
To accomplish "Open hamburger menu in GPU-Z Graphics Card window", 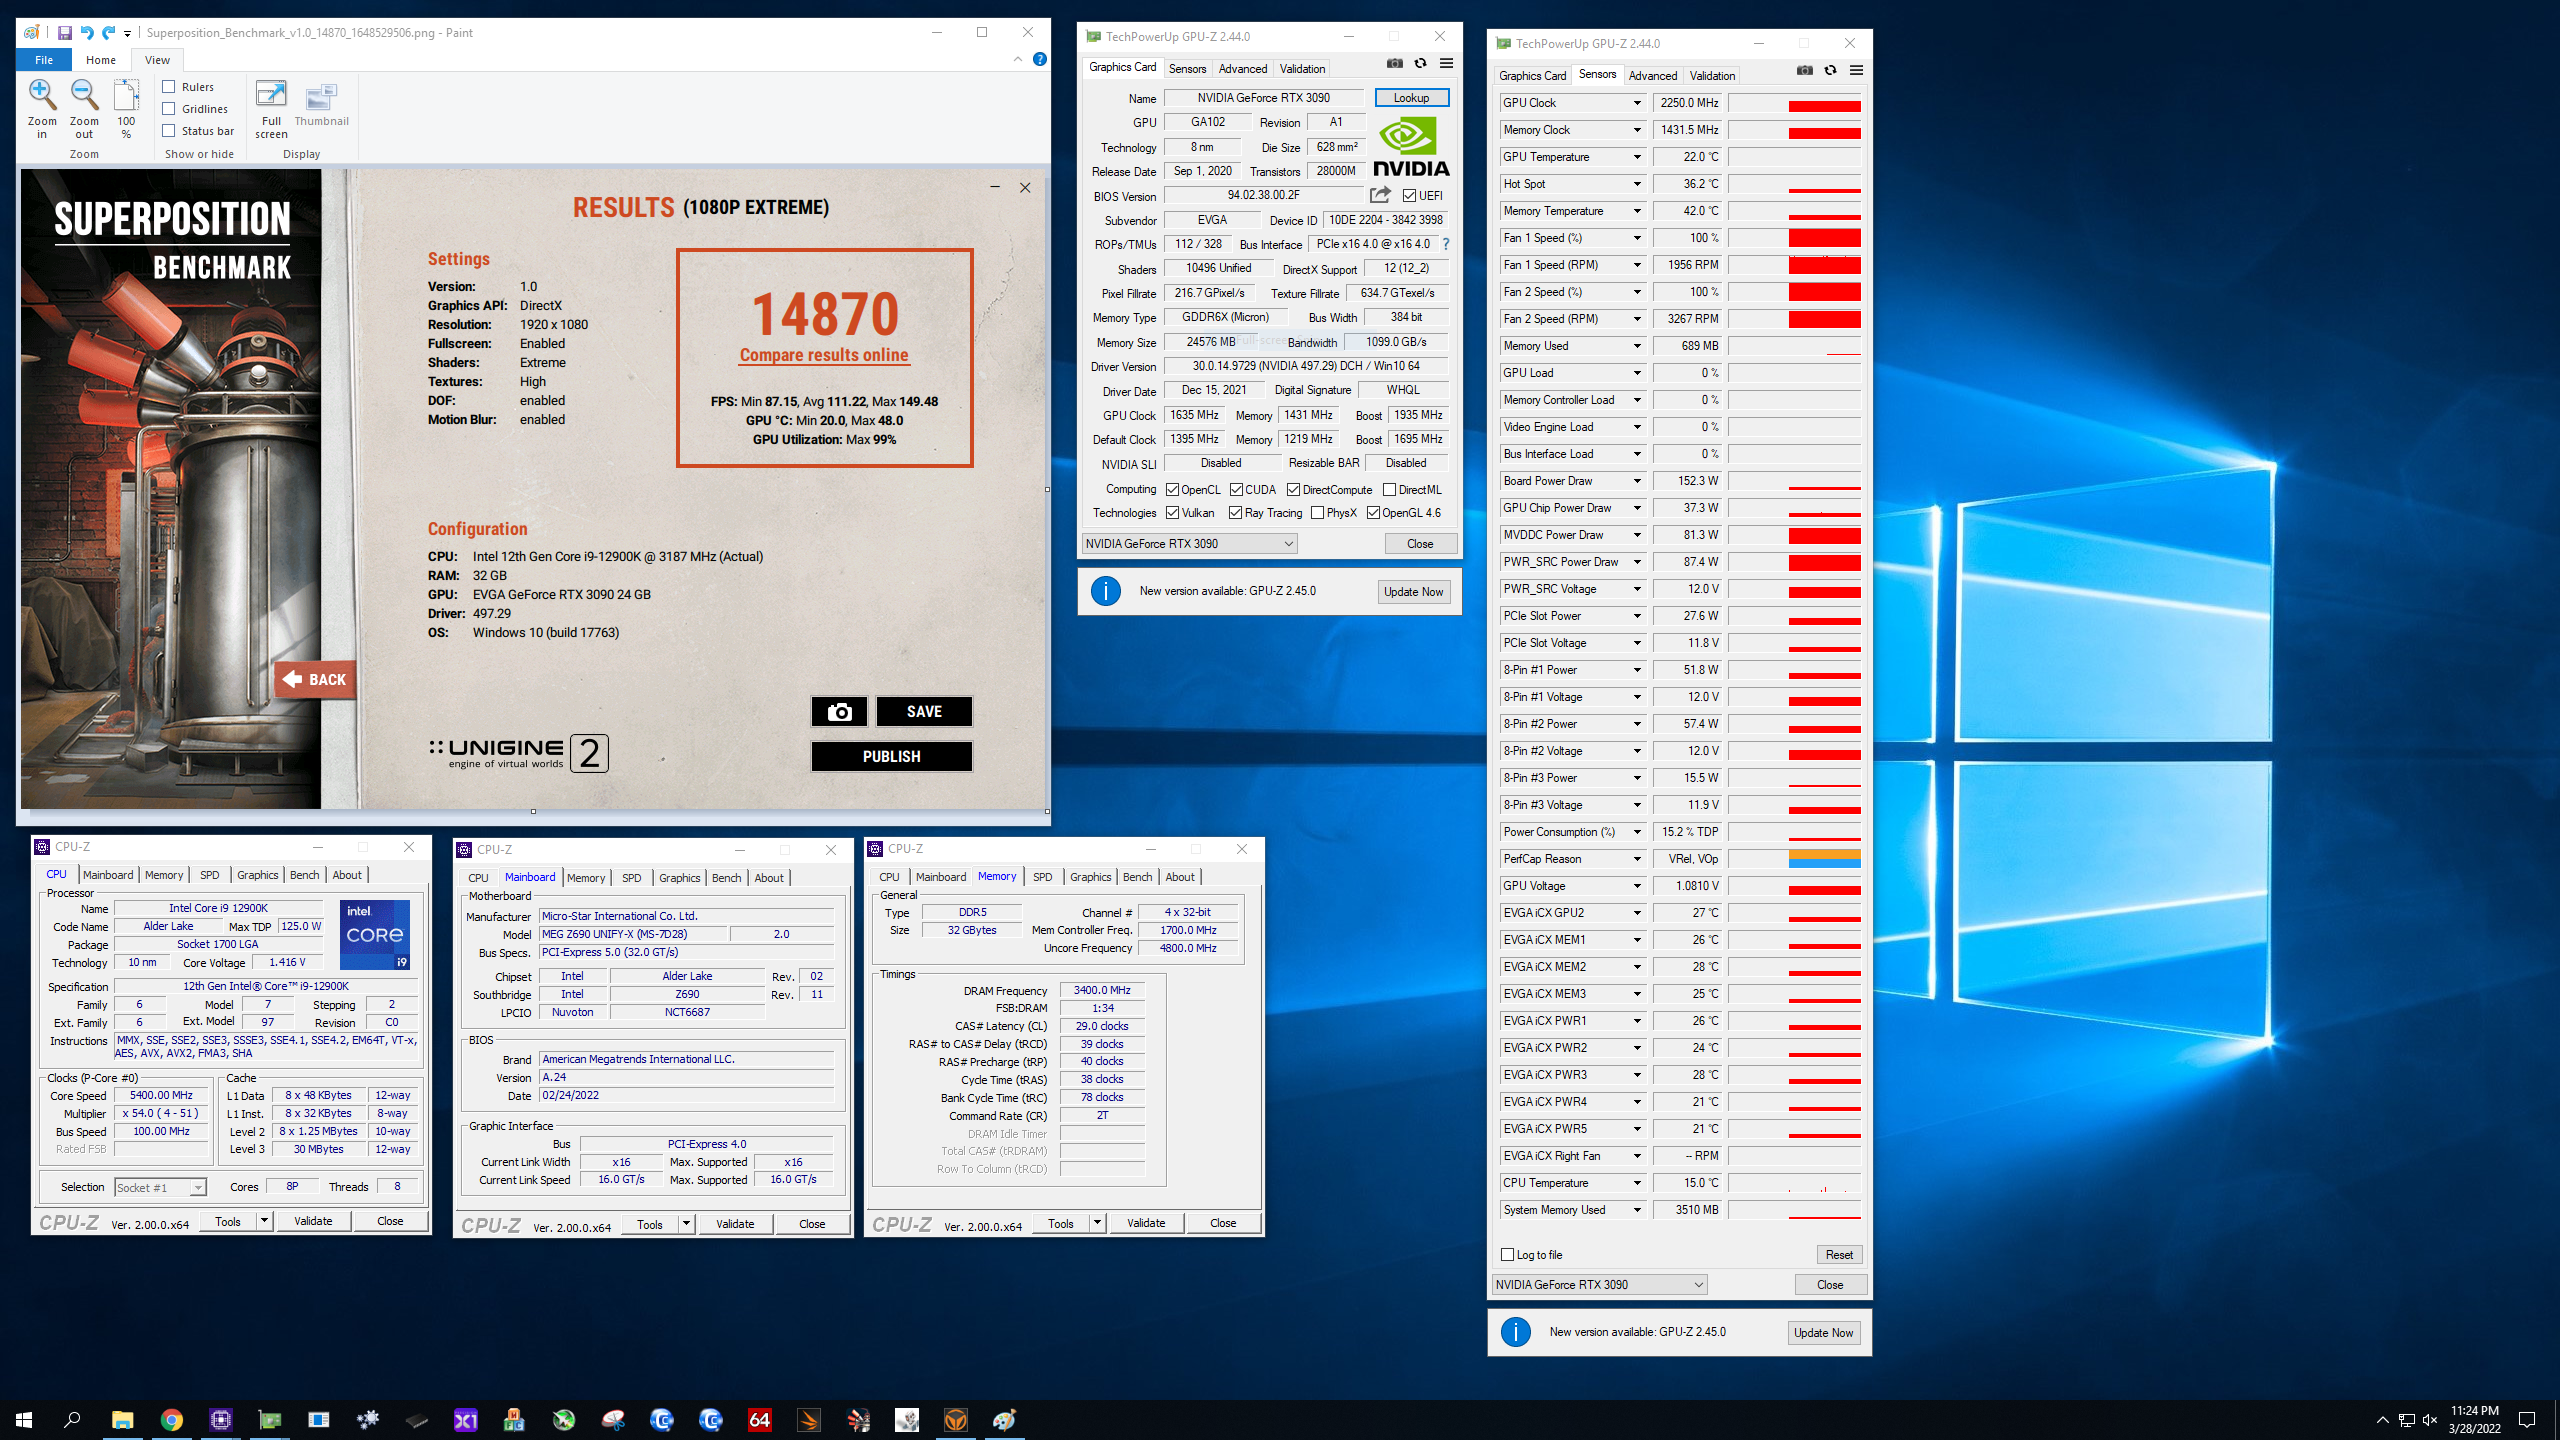I will click(1446, 63).
